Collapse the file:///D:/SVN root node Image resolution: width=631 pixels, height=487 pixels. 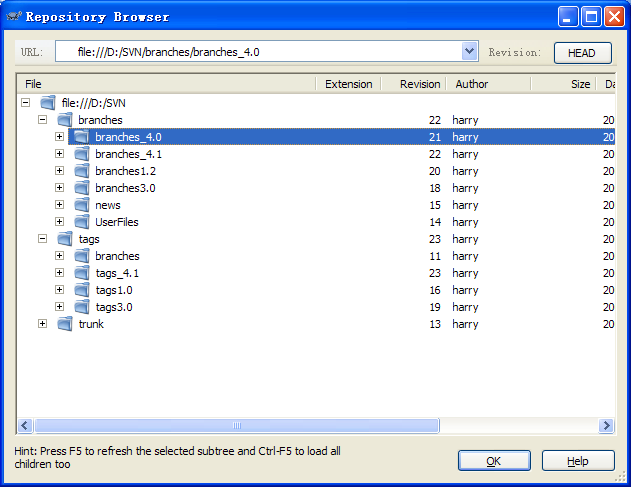click(25, 103)
